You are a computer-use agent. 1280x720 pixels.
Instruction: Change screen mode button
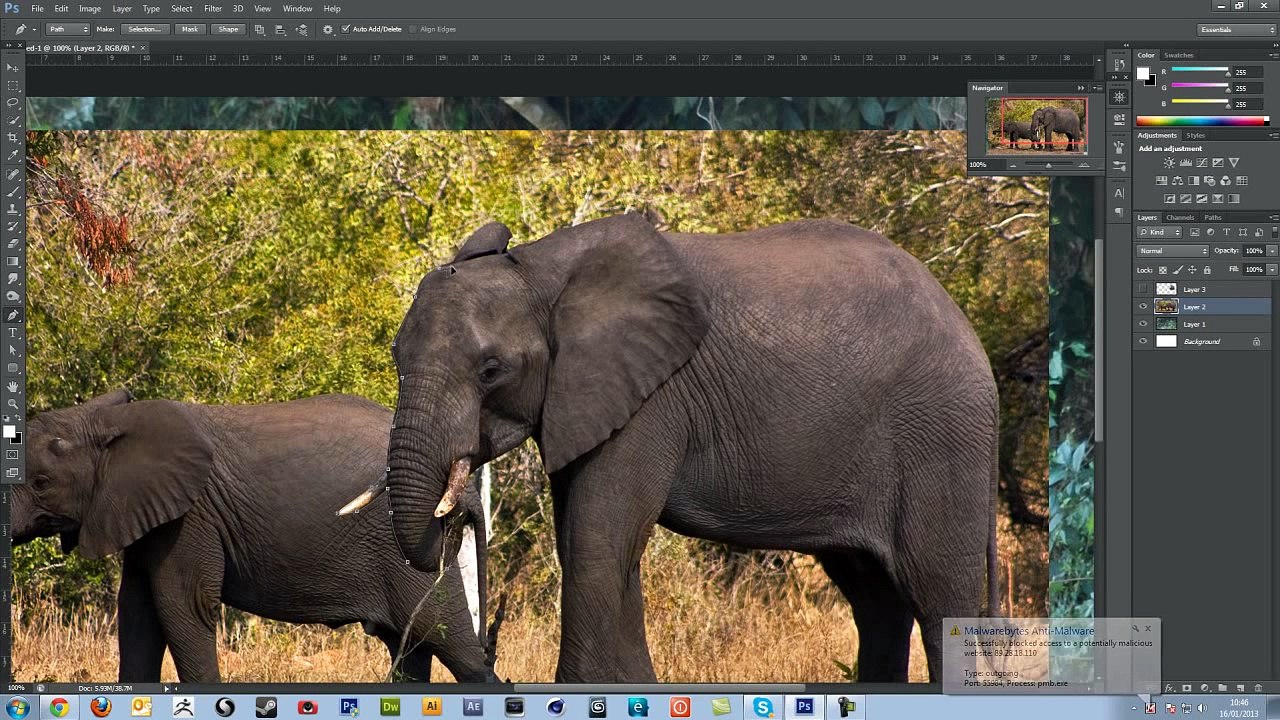tap(13, 473)
